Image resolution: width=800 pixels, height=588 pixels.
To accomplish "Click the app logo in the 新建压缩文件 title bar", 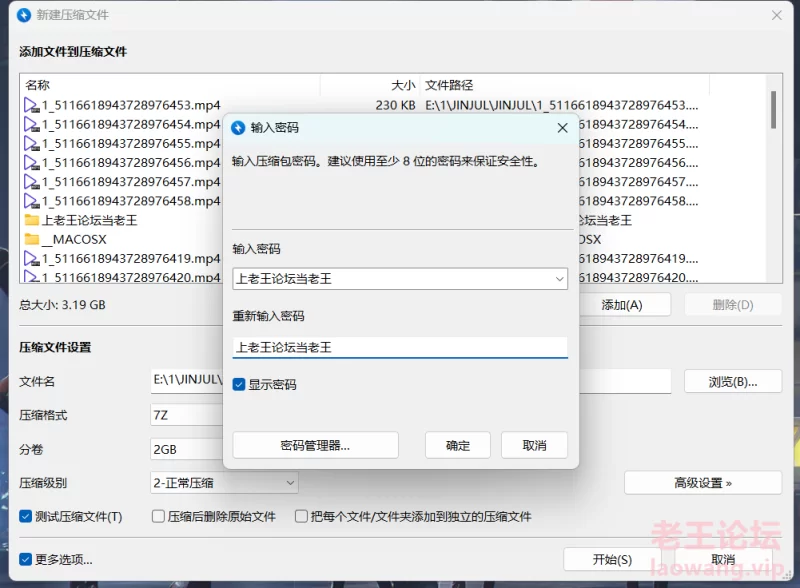I will pyautogui.click(x=23, y=15).
